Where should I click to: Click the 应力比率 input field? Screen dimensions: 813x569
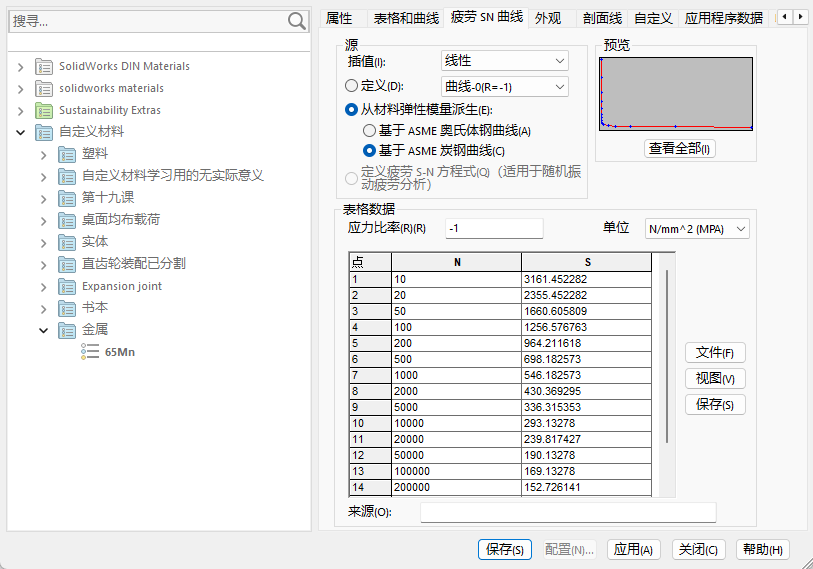493,229
